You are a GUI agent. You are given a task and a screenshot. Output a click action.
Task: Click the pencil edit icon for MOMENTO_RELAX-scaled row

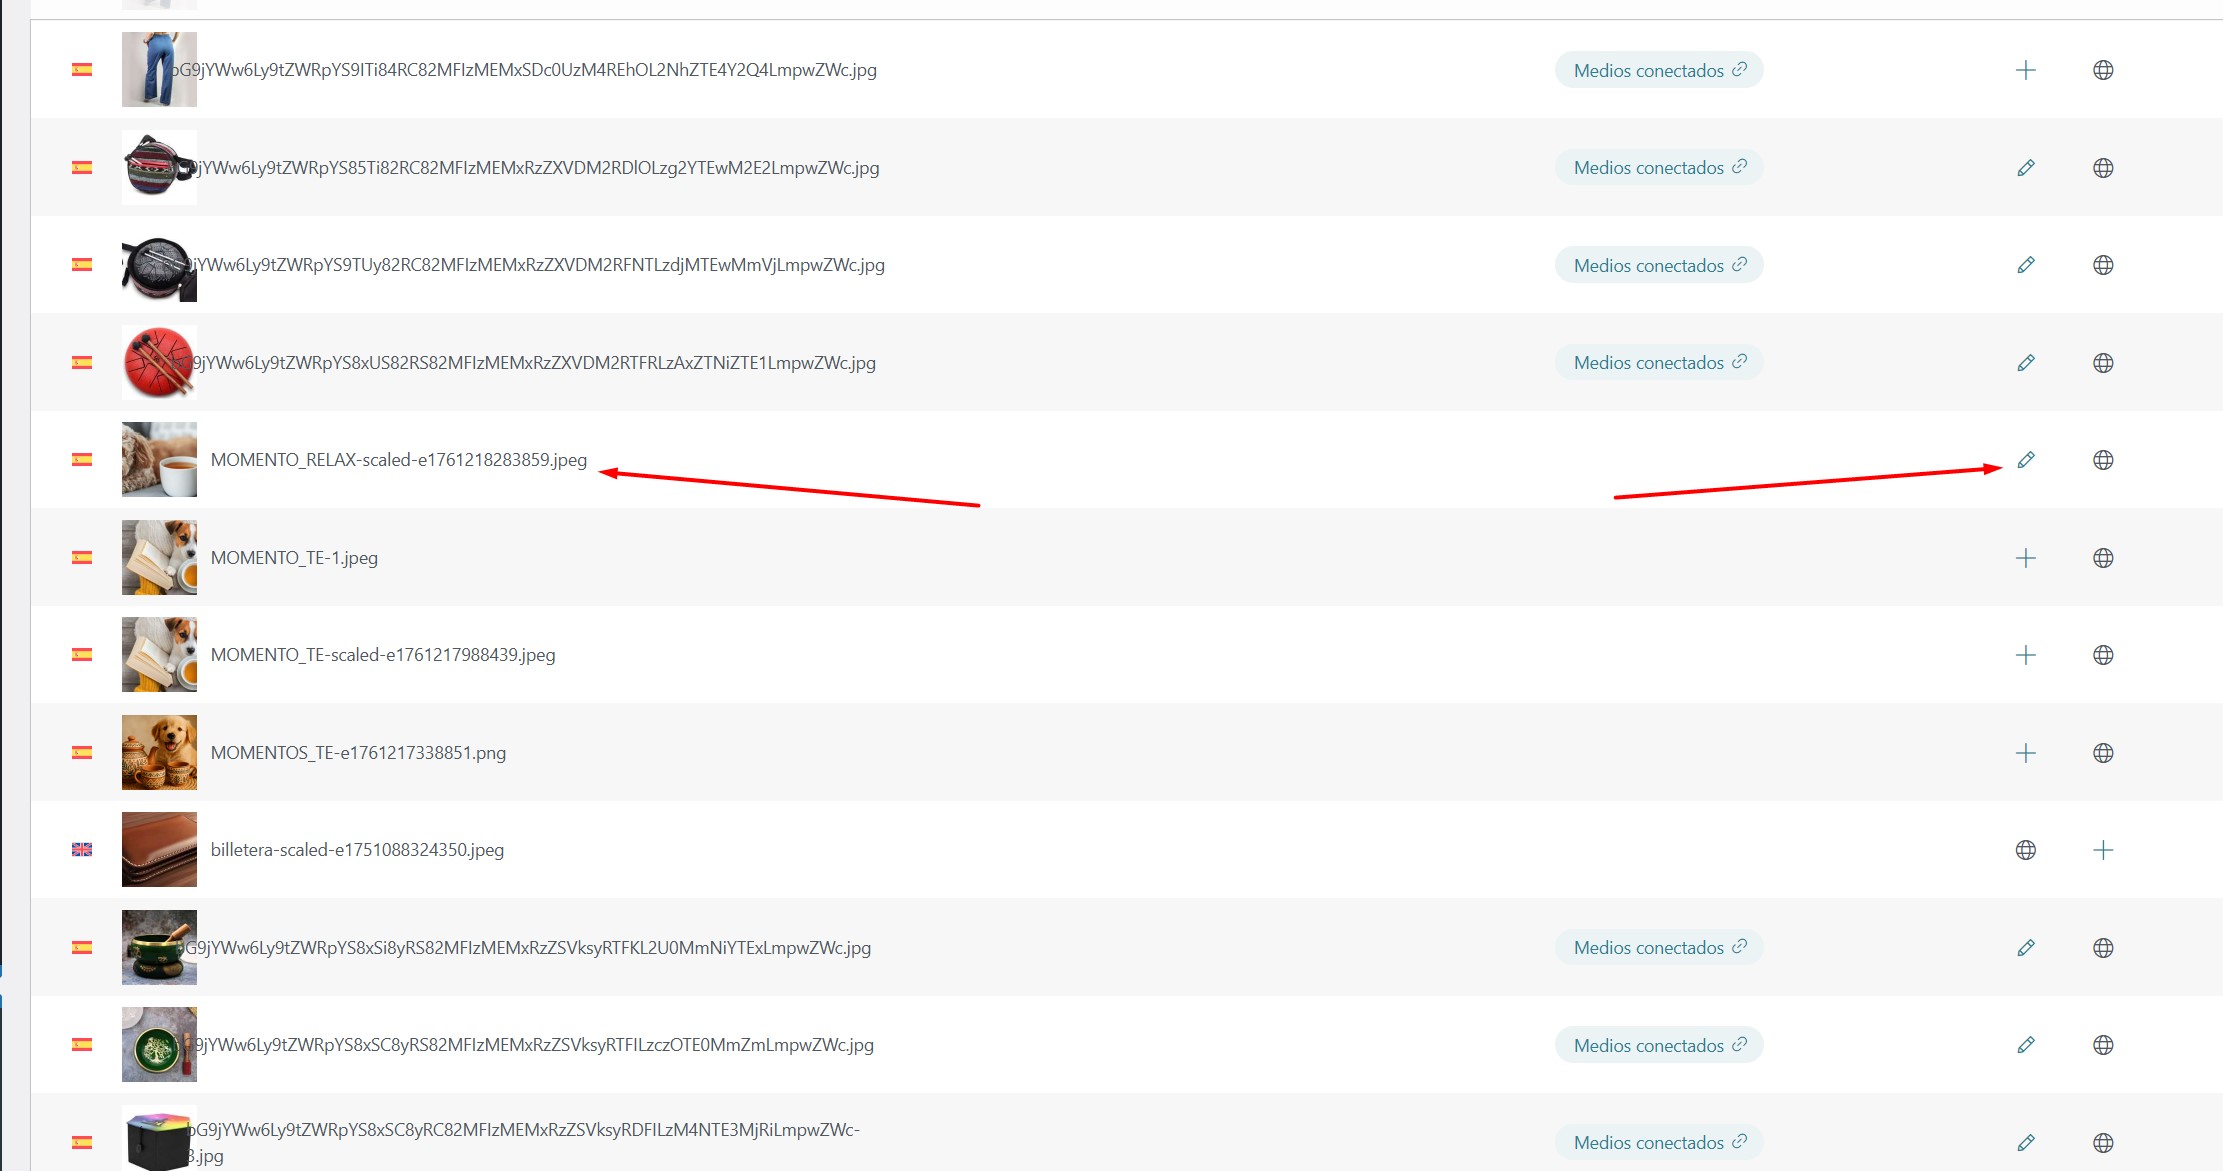[x=2025, y=460]
